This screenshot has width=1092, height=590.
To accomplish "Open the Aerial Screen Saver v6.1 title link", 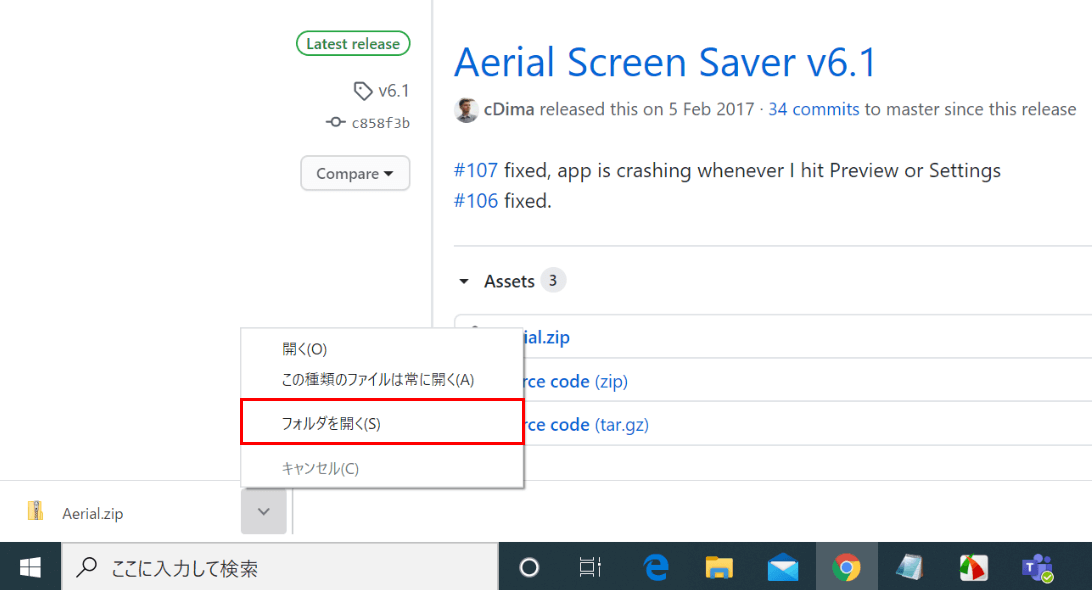I will [x=665, y=62].
